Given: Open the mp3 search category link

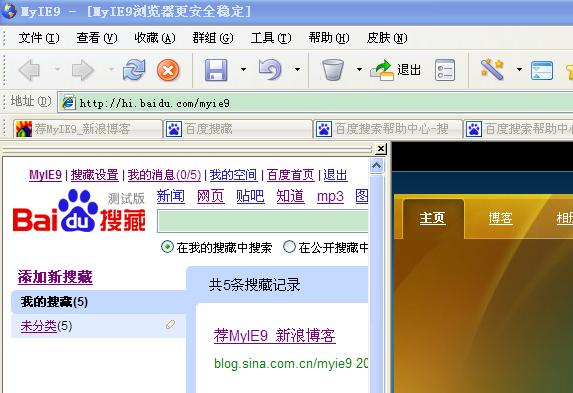Looking at the screenshot, I should [x=330, y=196].
